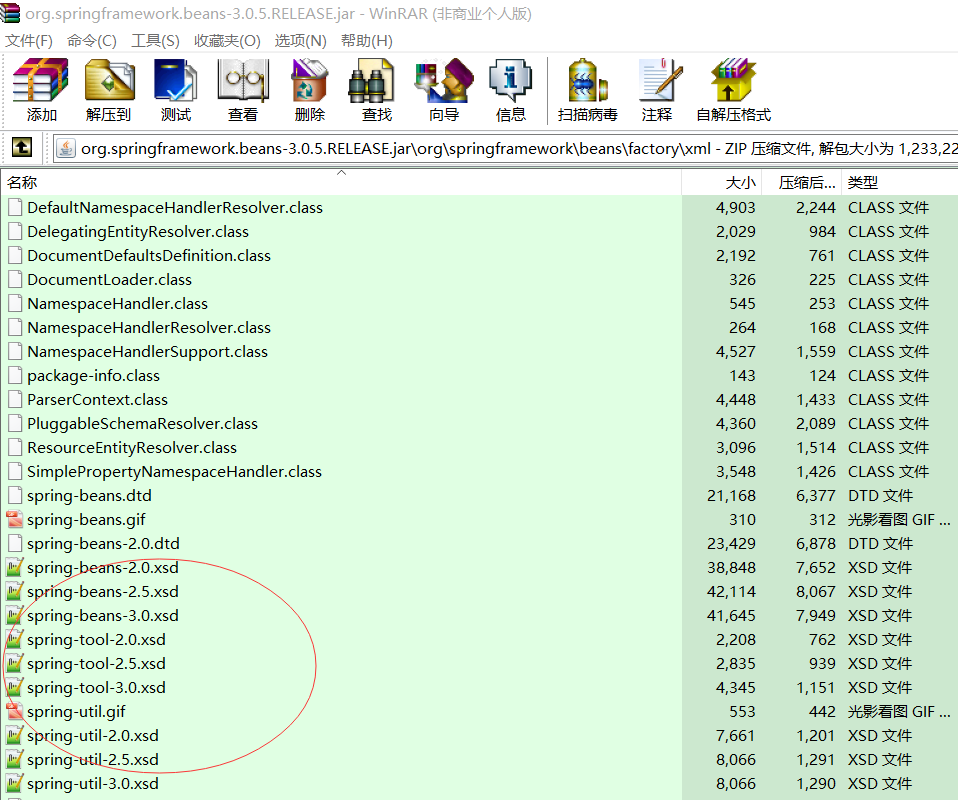The width and height of the screenshot is (958, 800).
Task: Click the spring-util-2.0.xsd file icon
Action: pos(15,735)
